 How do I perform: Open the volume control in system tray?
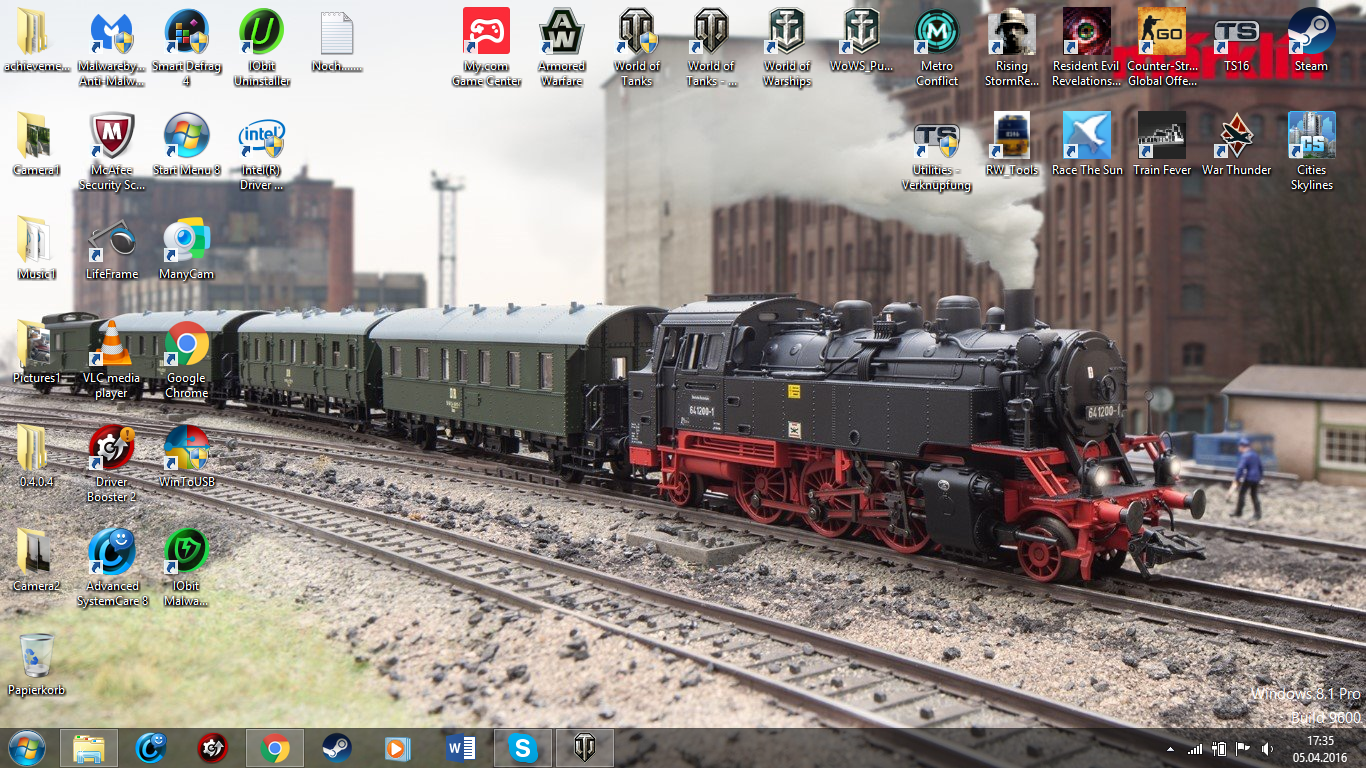[x=1267, y=749]
